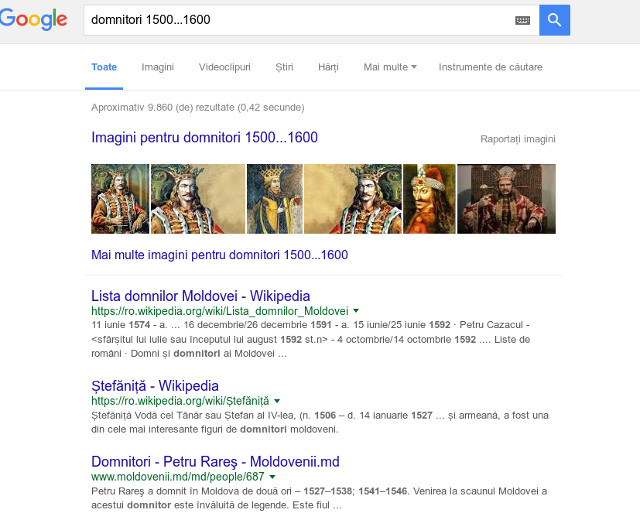Screen dimensions: 640x520
Task: Switch to the Videoclipuri tab
Action: (224, 67)
